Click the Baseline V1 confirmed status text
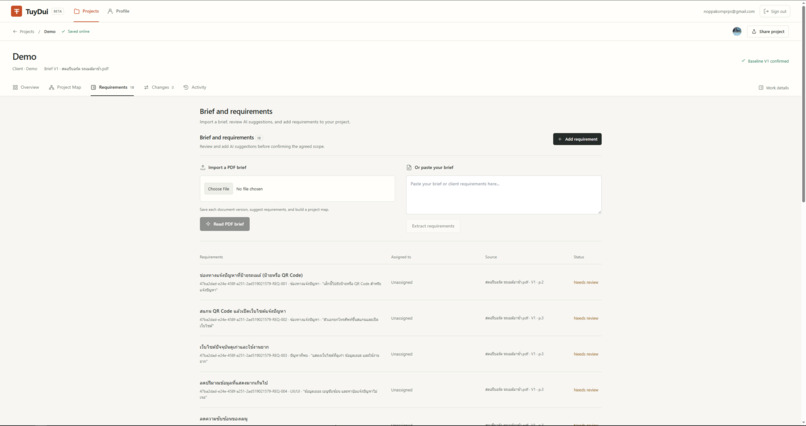806x426 pixels. coord(765,61)
